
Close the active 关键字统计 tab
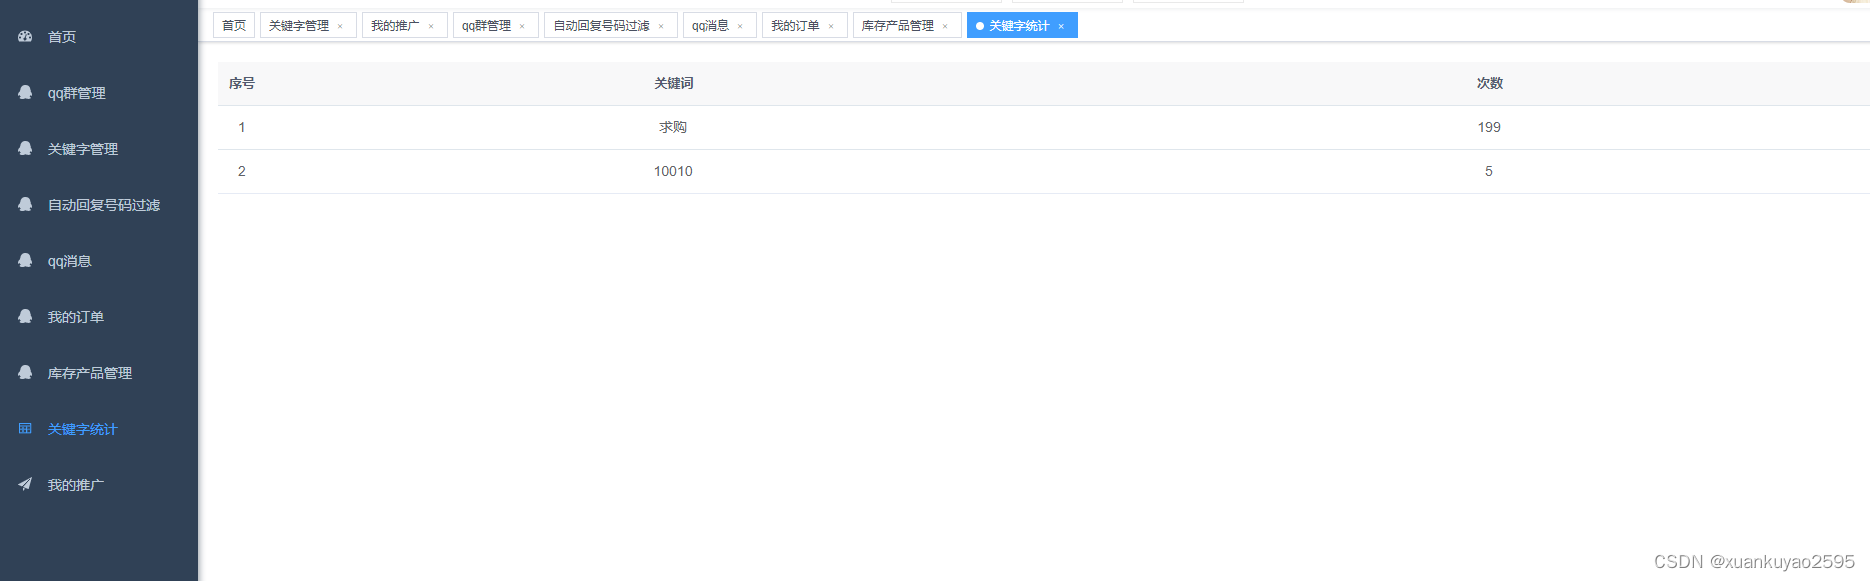1061,26
